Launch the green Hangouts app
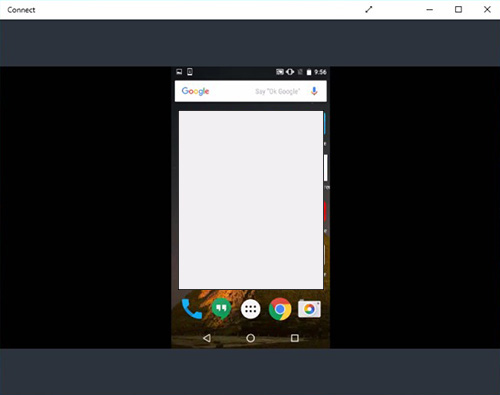Image resolution: width=500 pixels, height=395 pixels. [221, 309]
